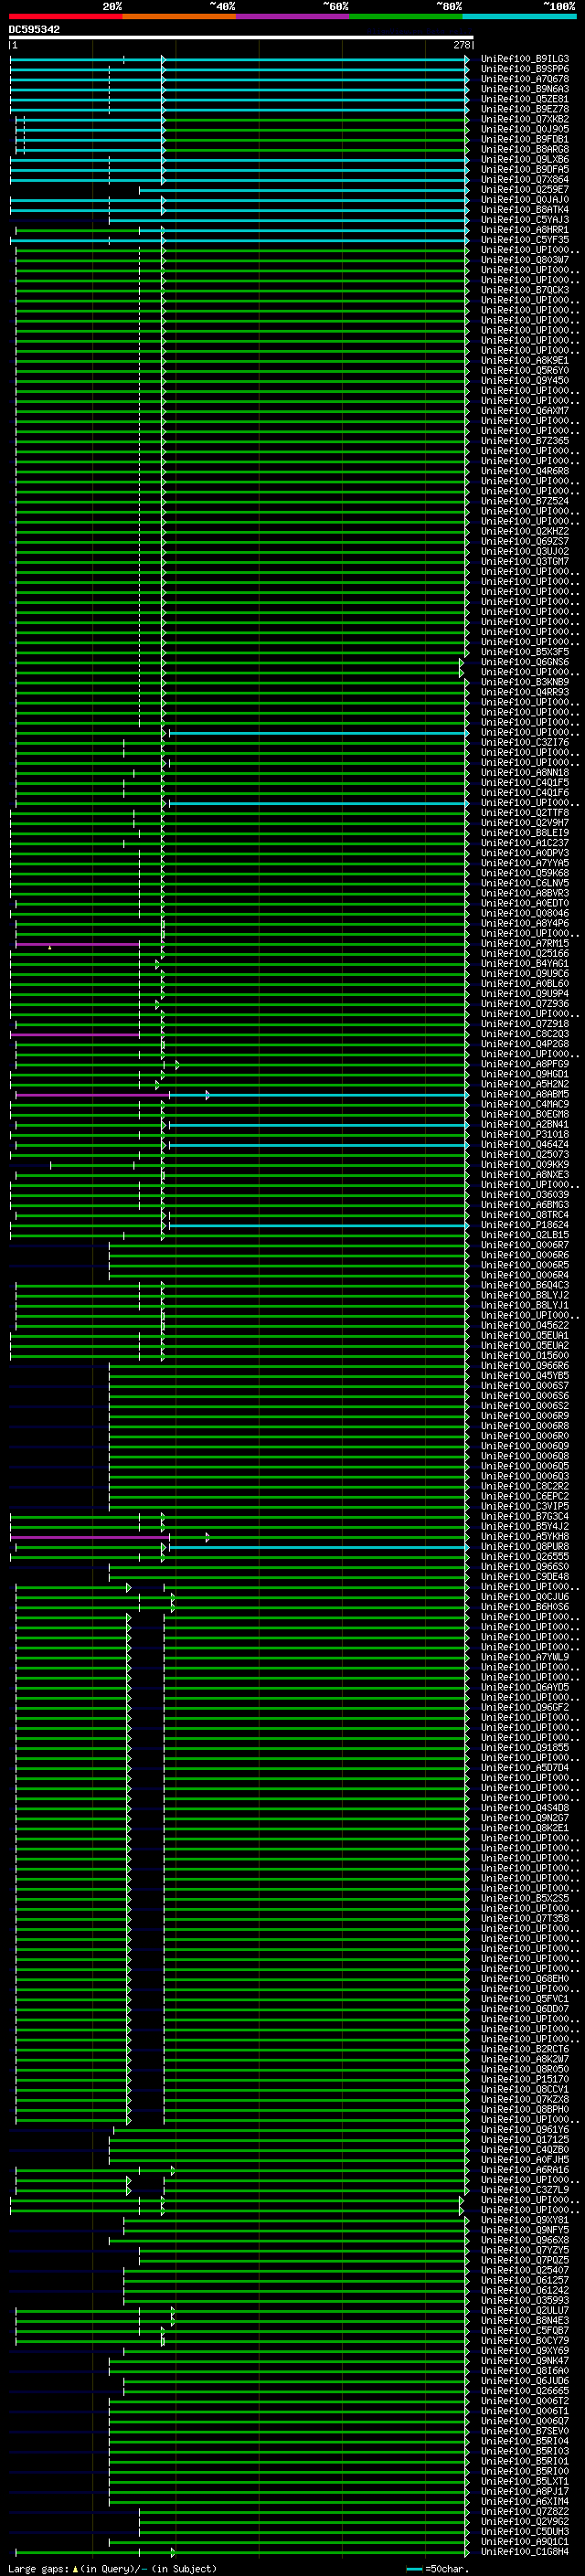The image size is (585, 2576).
Task: Click the orange ~40% legend color bar
Action: (179, 16)
